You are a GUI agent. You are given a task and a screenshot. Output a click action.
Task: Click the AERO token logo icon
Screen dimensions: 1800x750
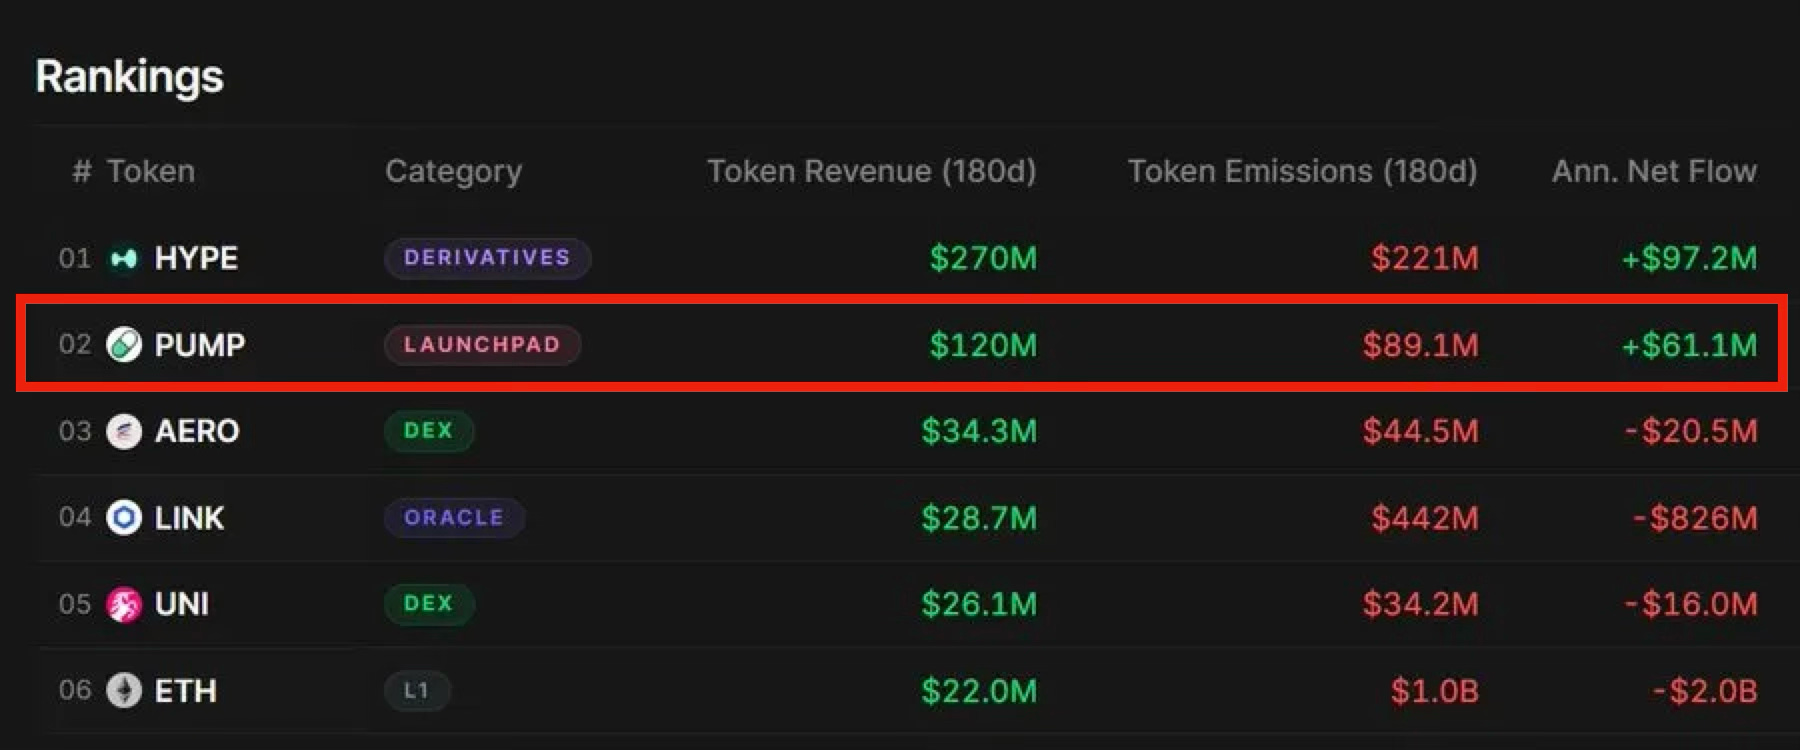coord(124,432)
